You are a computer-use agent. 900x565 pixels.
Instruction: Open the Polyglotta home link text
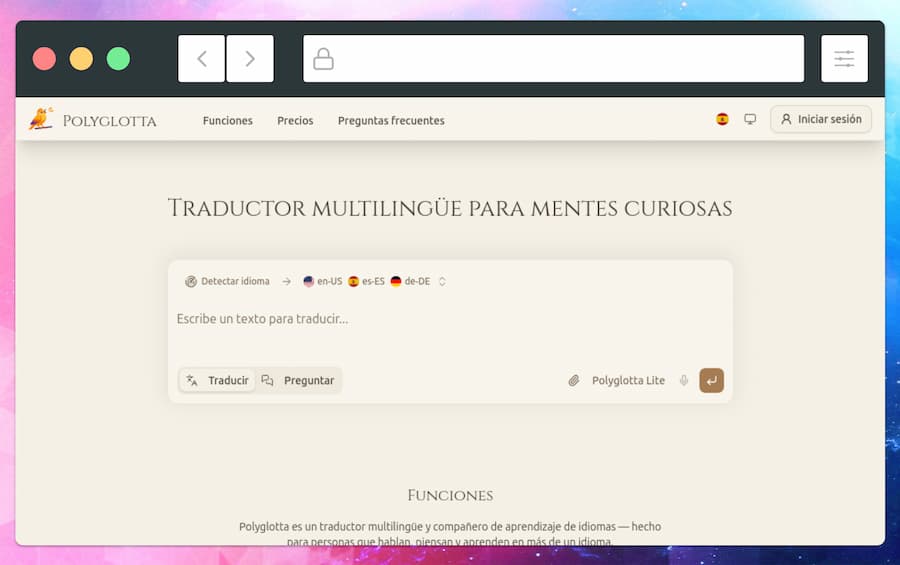tap(110, 121)
